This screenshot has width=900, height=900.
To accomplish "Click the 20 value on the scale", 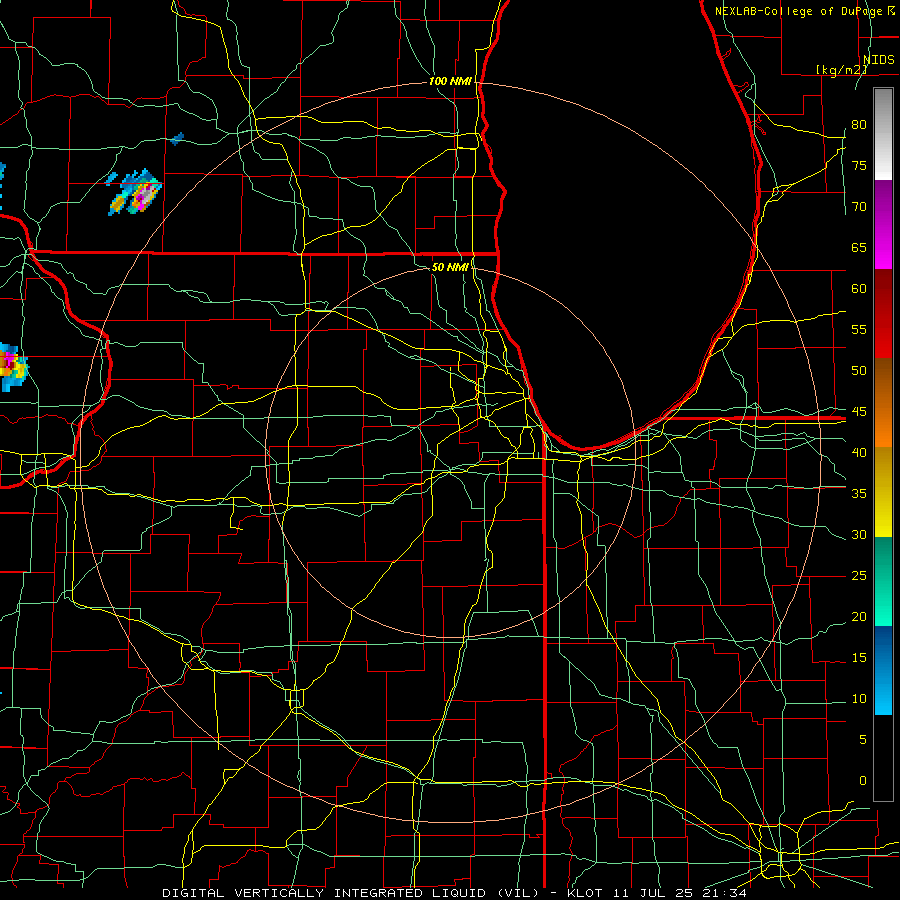I will click(x=859, y=616).
